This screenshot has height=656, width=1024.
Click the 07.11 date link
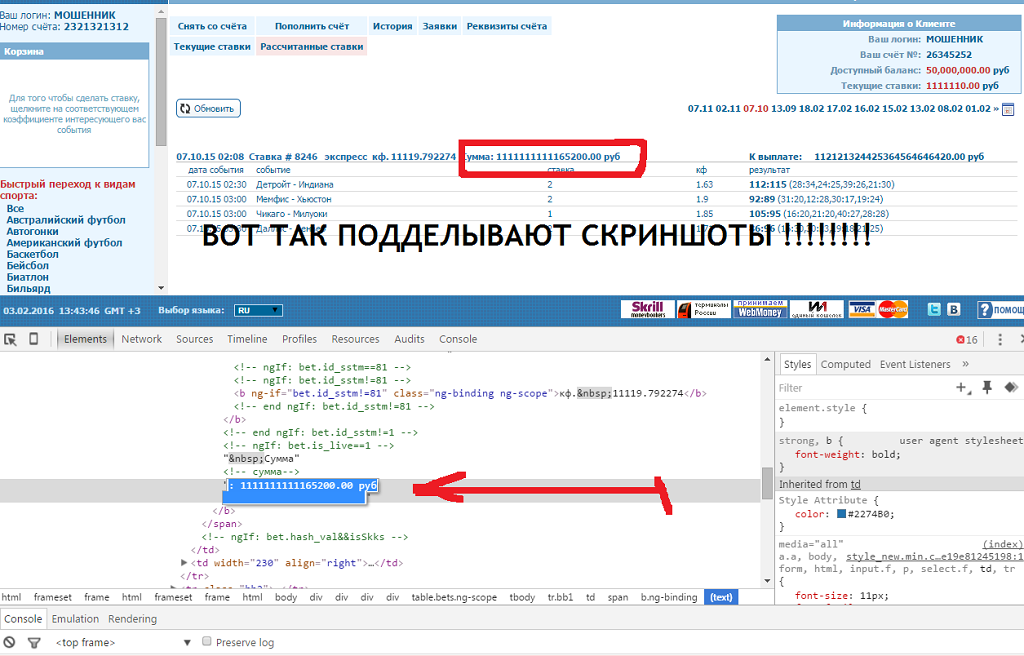[x=700, y=108]
